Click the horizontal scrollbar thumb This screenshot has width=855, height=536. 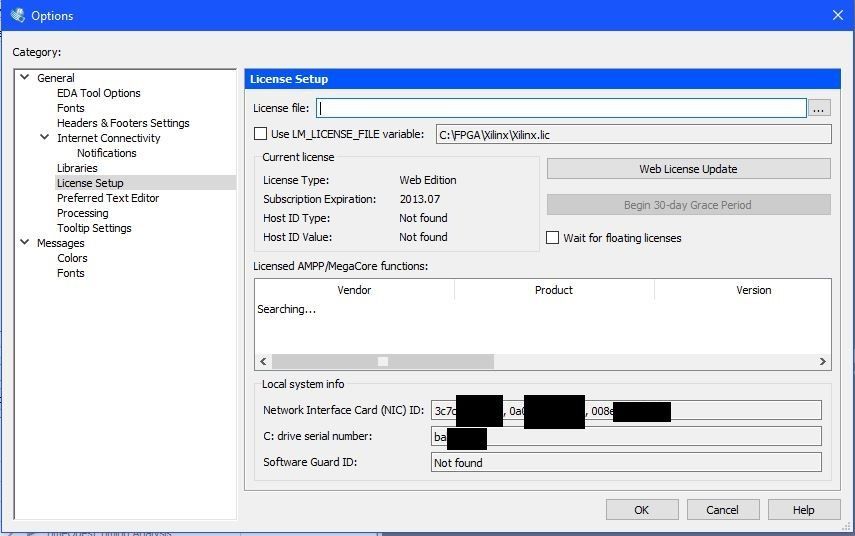coord(383,362)
